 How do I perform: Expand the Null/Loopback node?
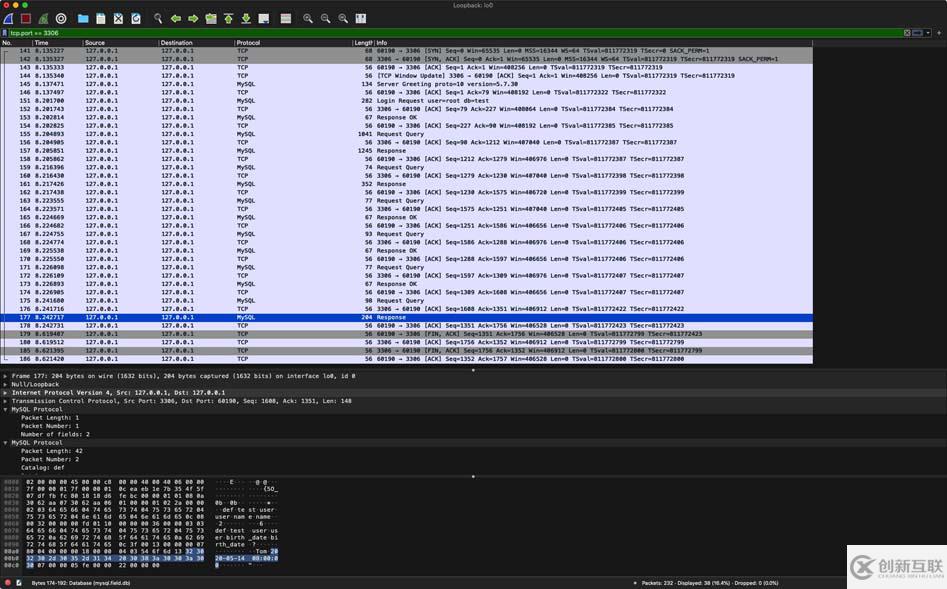(5, 384)
